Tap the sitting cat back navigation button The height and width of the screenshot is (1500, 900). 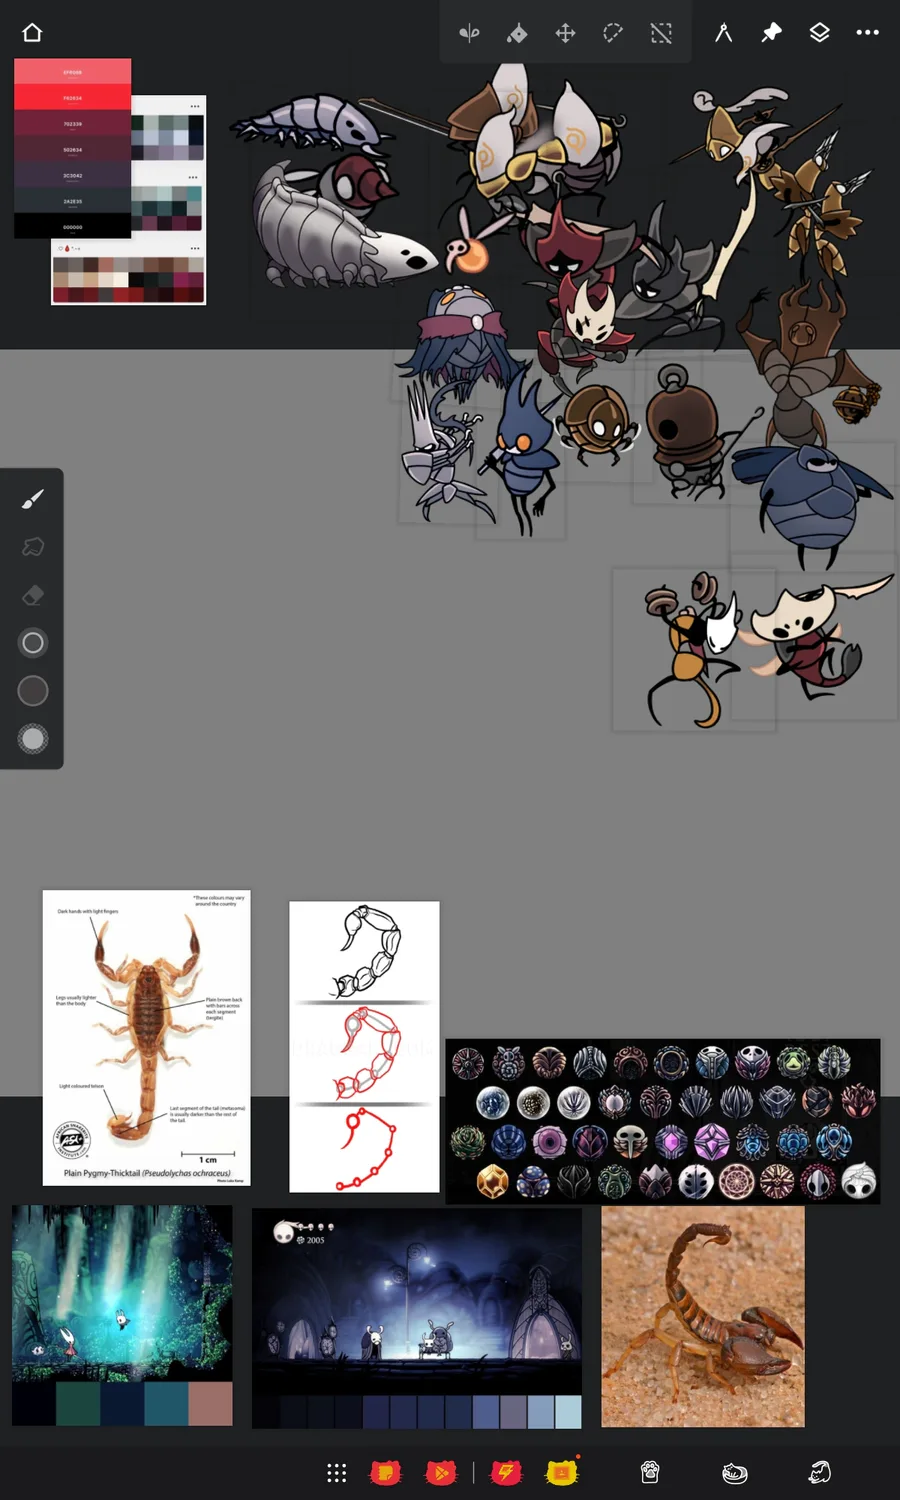pos(820,1472)
